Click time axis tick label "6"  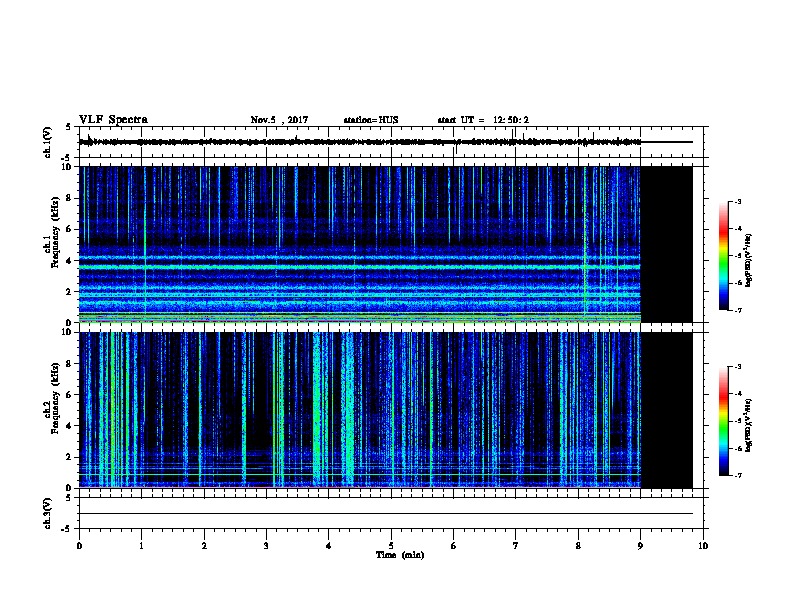[453, 546]
